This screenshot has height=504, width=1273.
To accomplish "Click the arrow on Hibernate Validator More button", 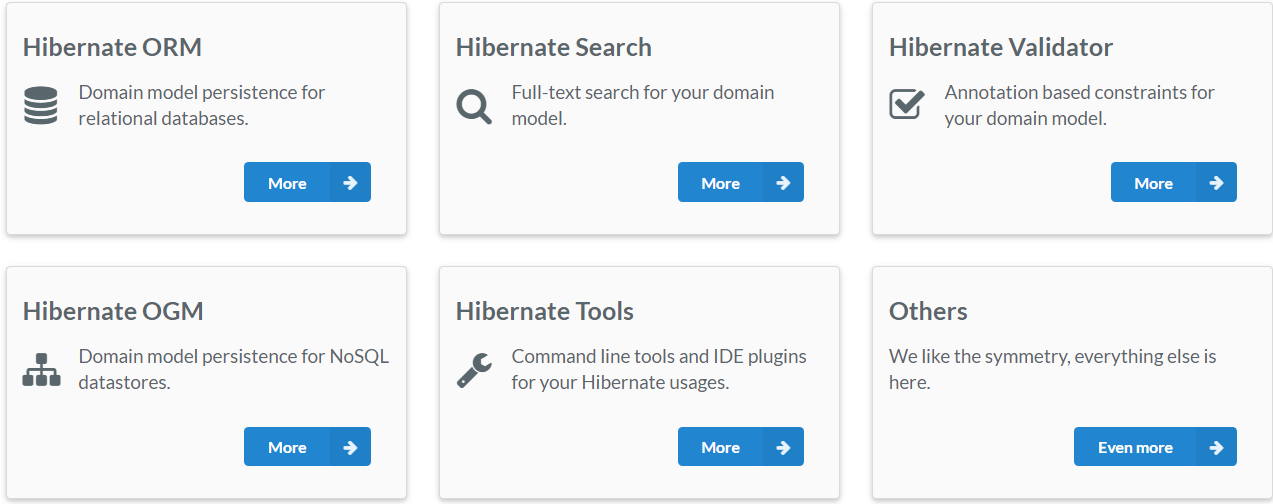I will point(1216,183).
